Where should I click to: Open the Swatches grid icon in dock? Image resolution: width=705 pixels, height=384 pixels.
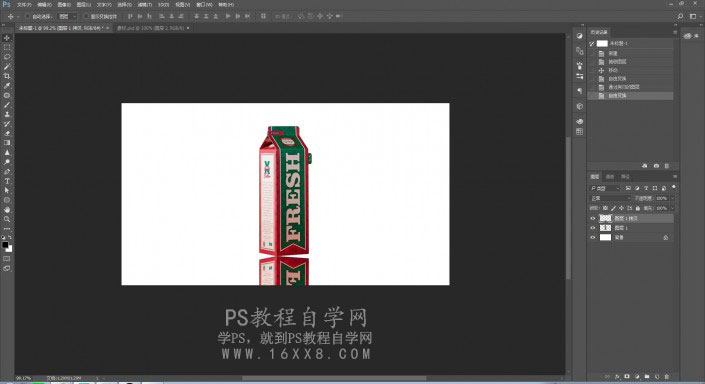pyautogui.click(x=580, y=132)
